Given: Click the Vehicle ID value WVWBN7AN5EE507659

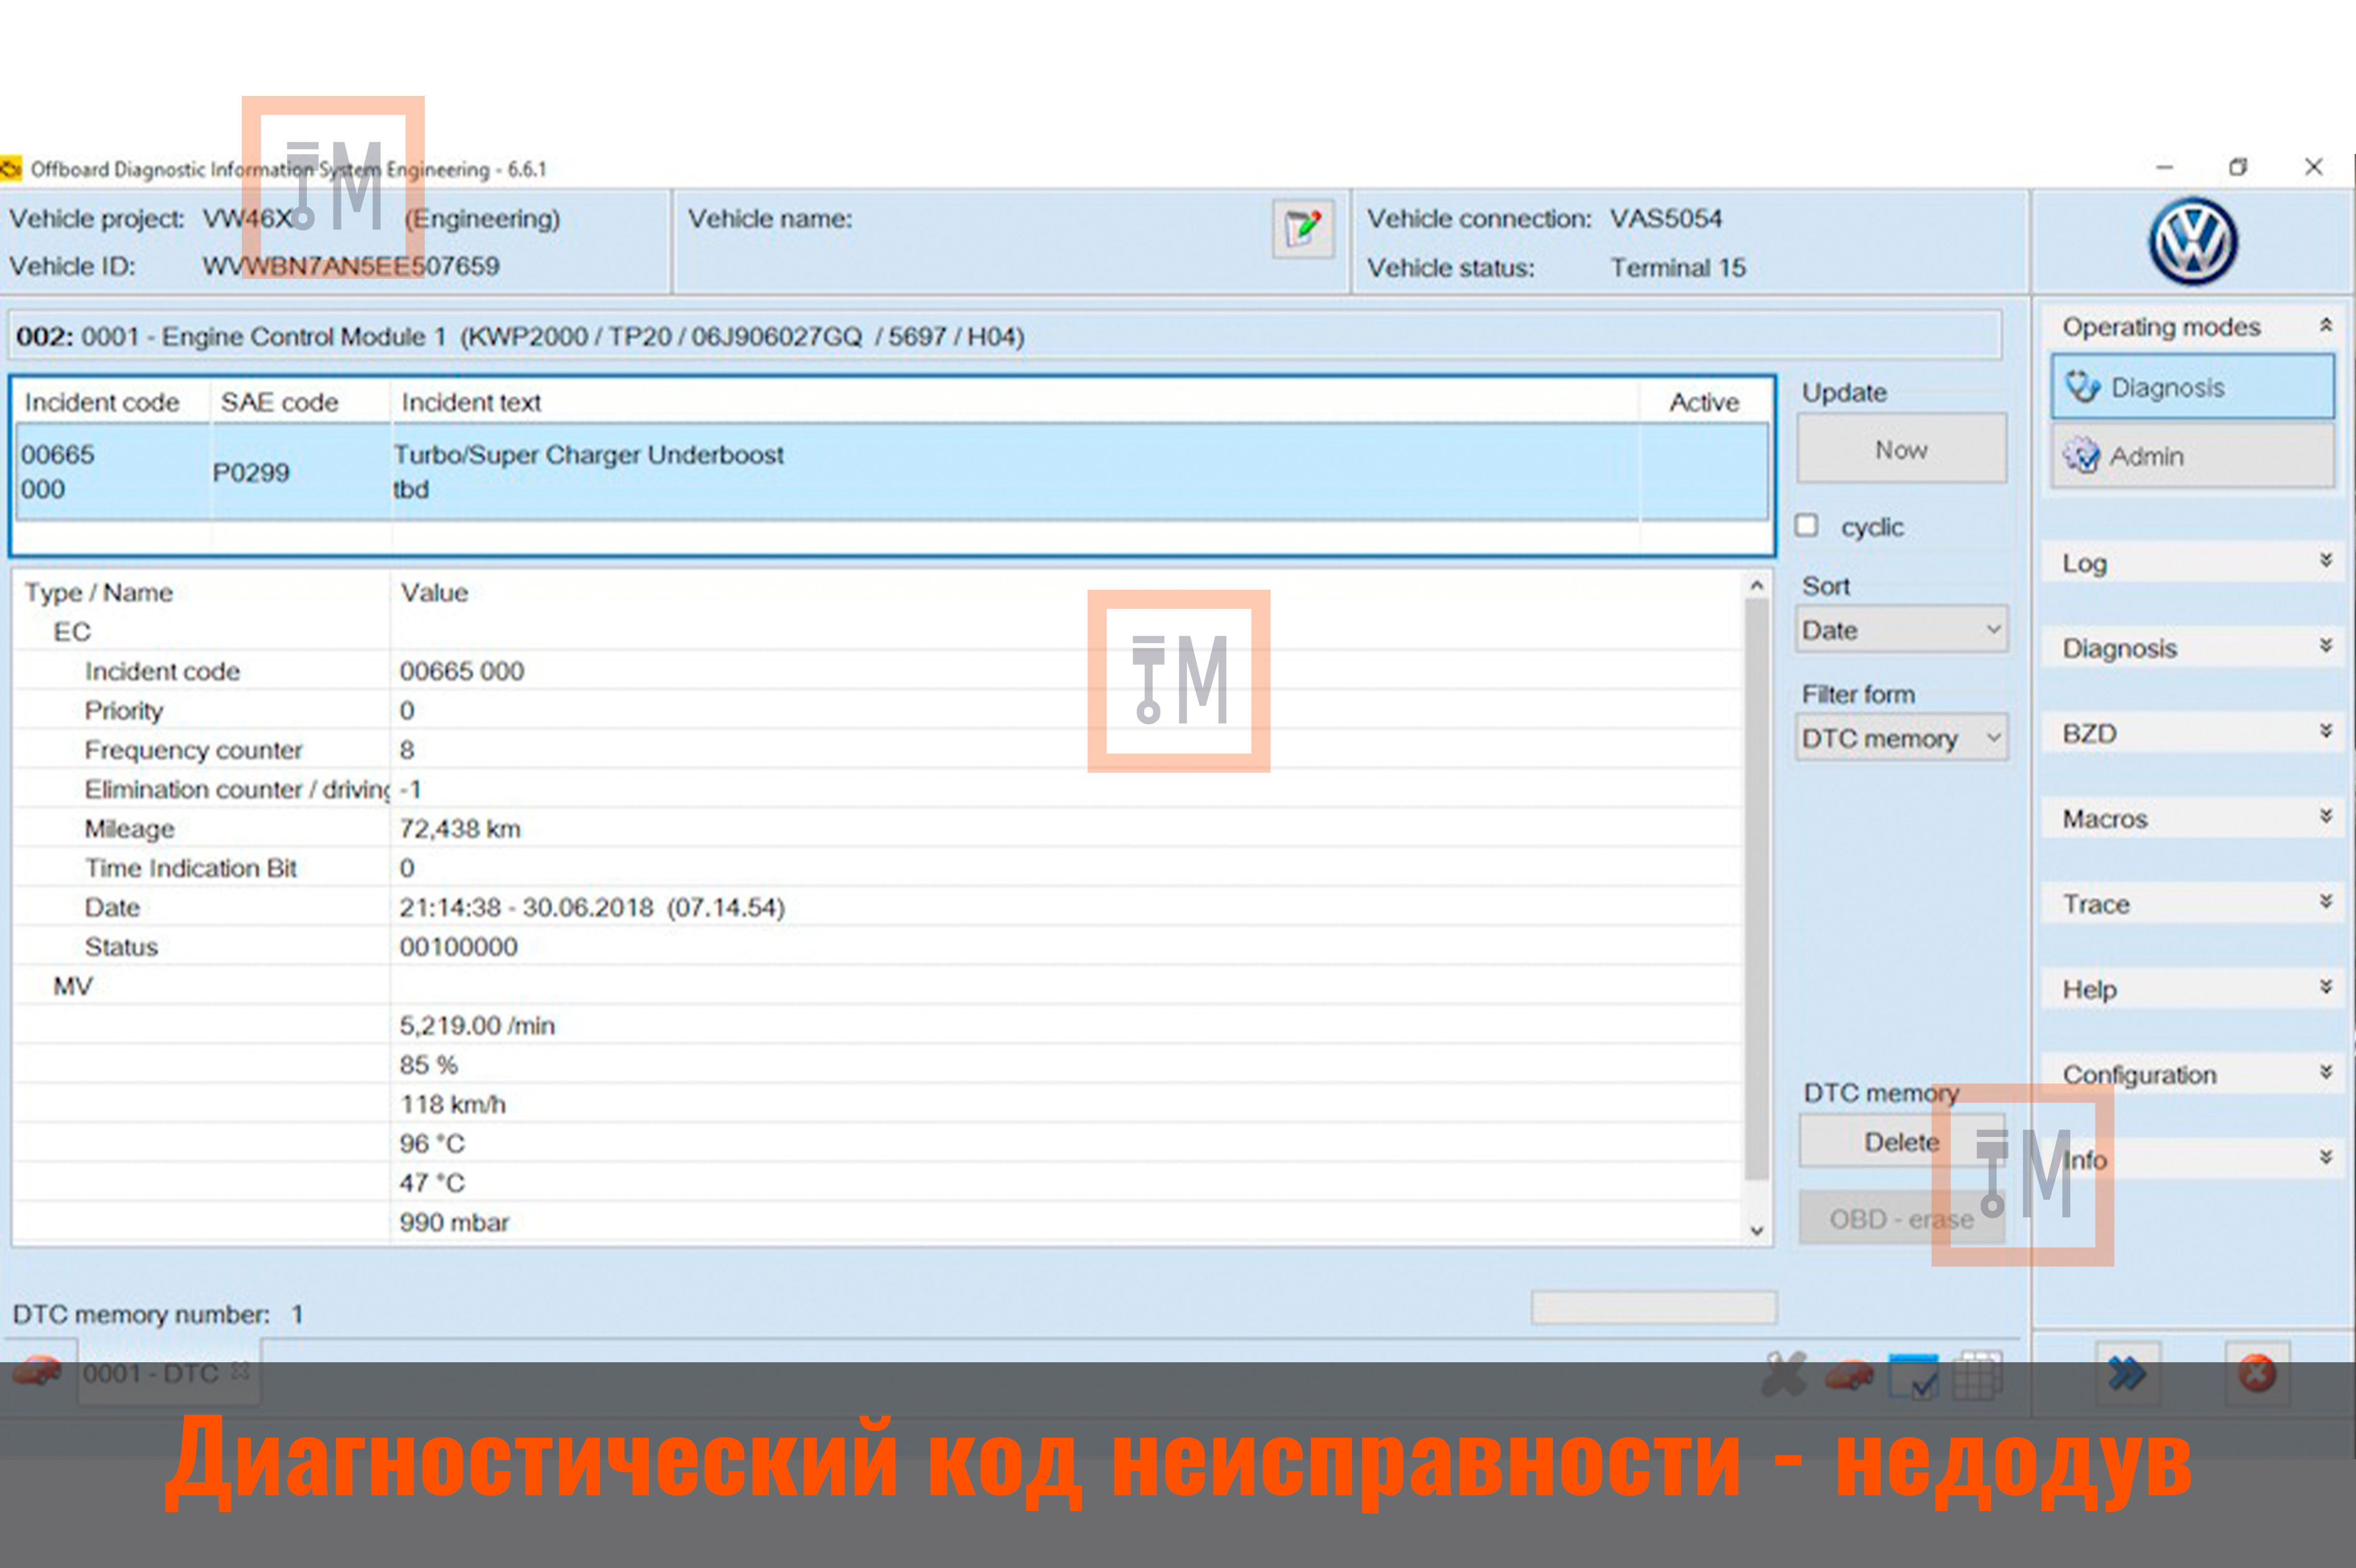Looking at the screenshot, I should click(x=351, y=266).
